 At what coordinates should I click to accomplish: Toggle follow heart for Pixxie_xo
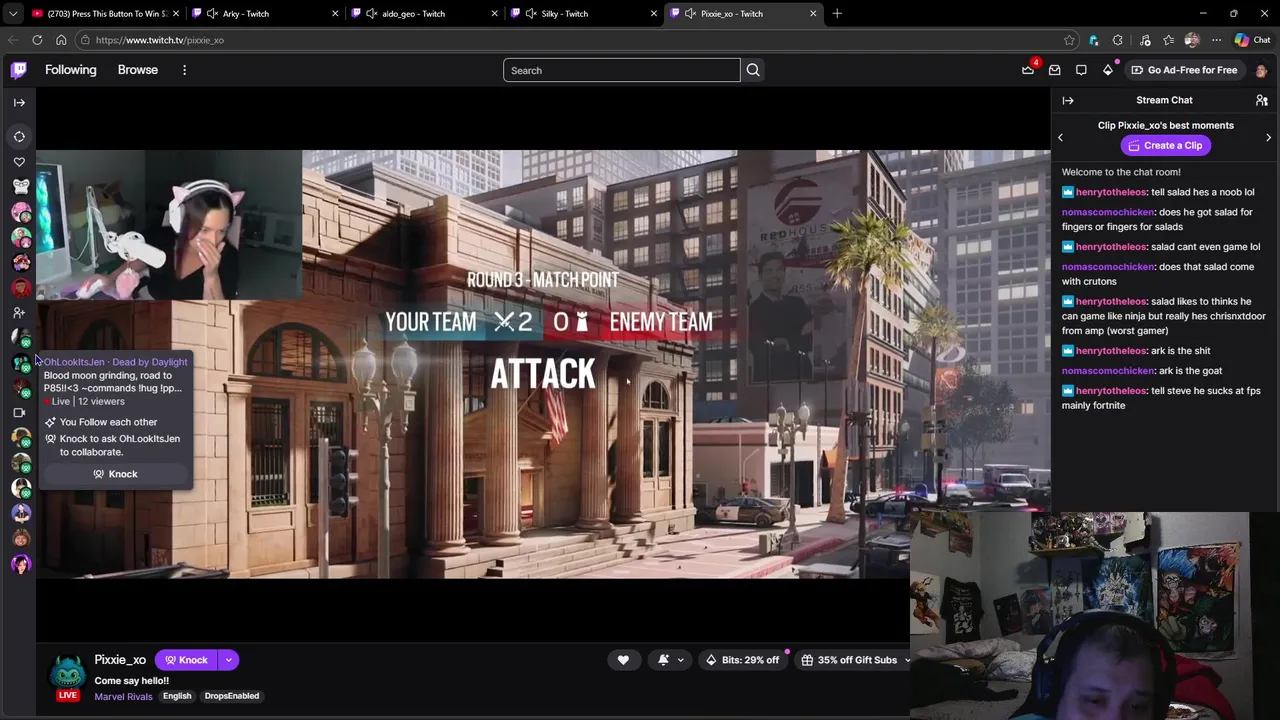623,660
